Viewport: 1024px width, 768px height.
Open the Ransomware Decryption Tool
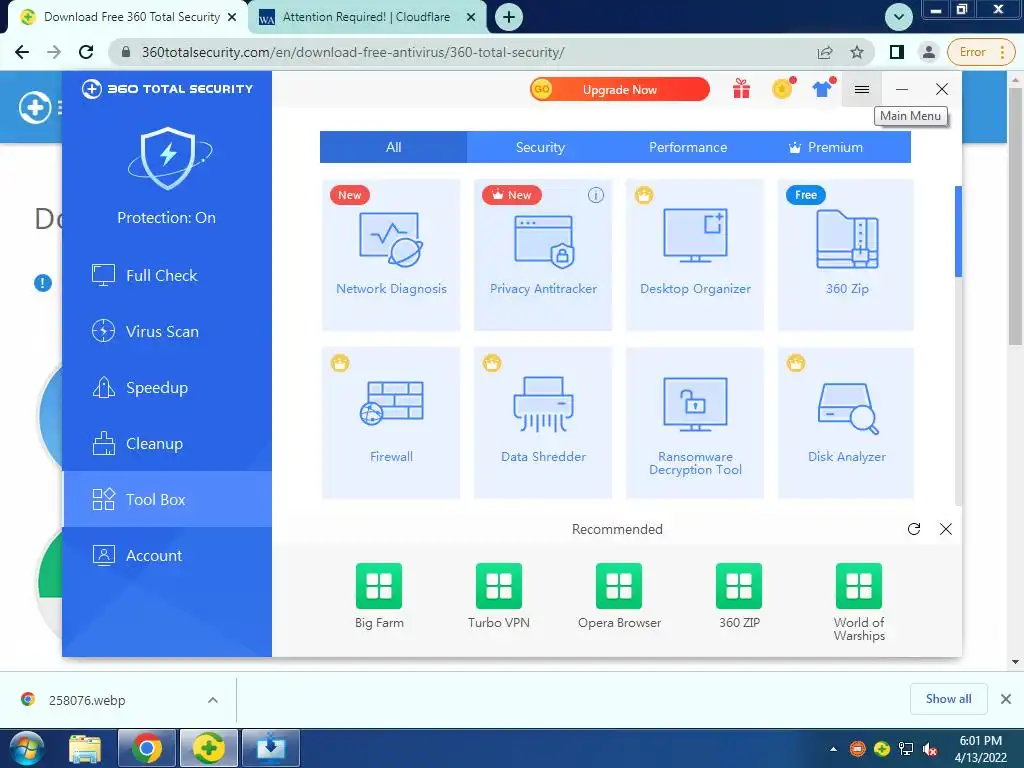[x=695, y=423]
